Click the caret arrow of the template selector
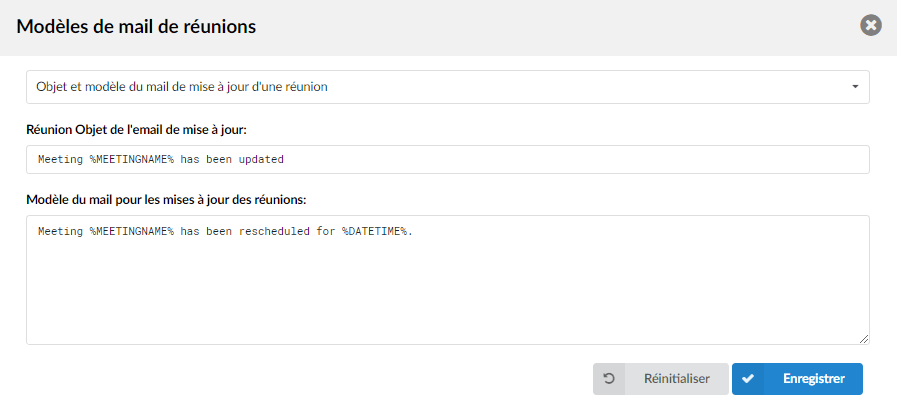 pos(855,87)
